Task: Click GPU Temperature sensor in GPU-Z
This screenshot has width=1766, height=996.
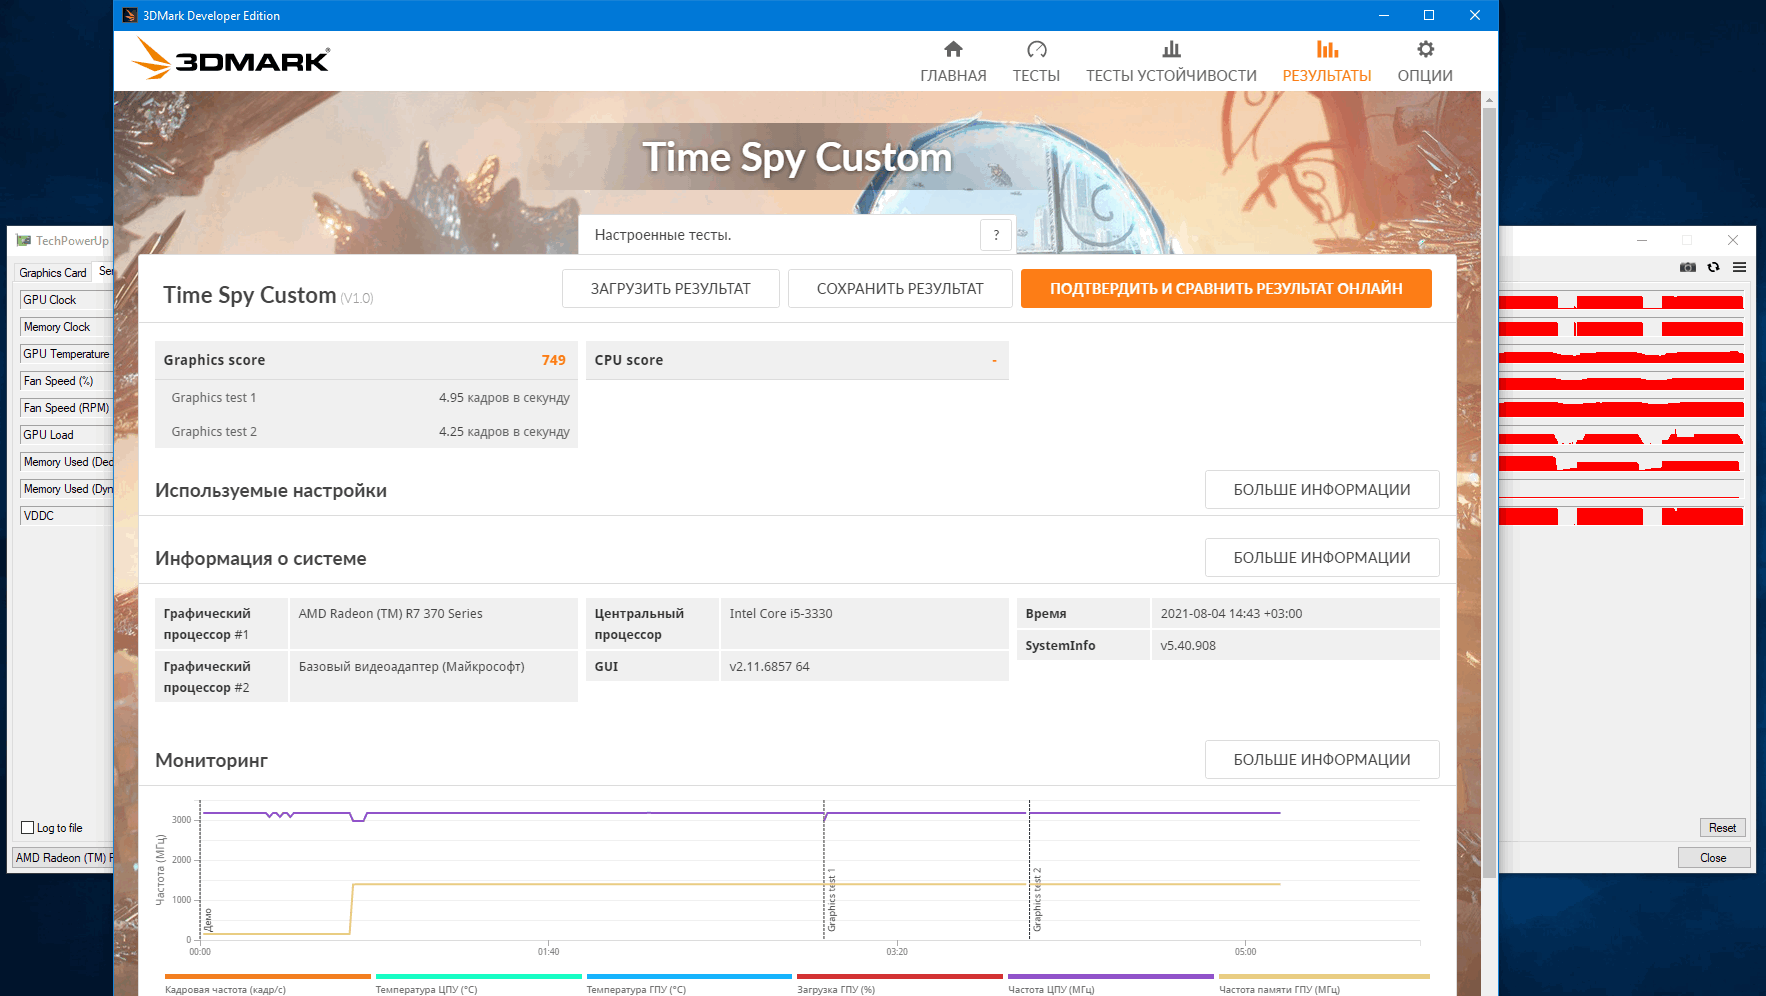Action: (x=66, y=354)
